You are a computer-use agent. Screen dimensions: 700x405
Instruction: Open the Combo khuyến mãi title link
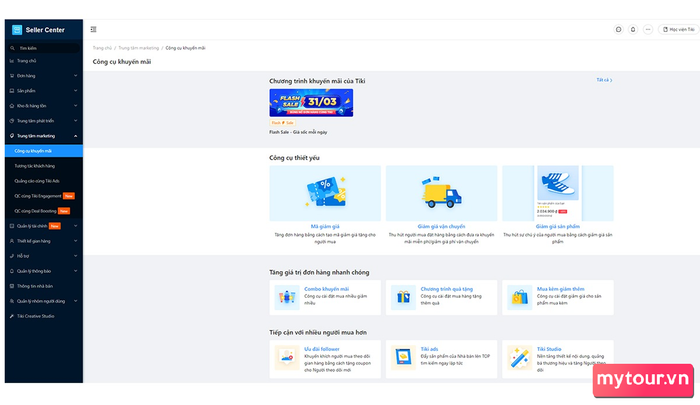326,289
